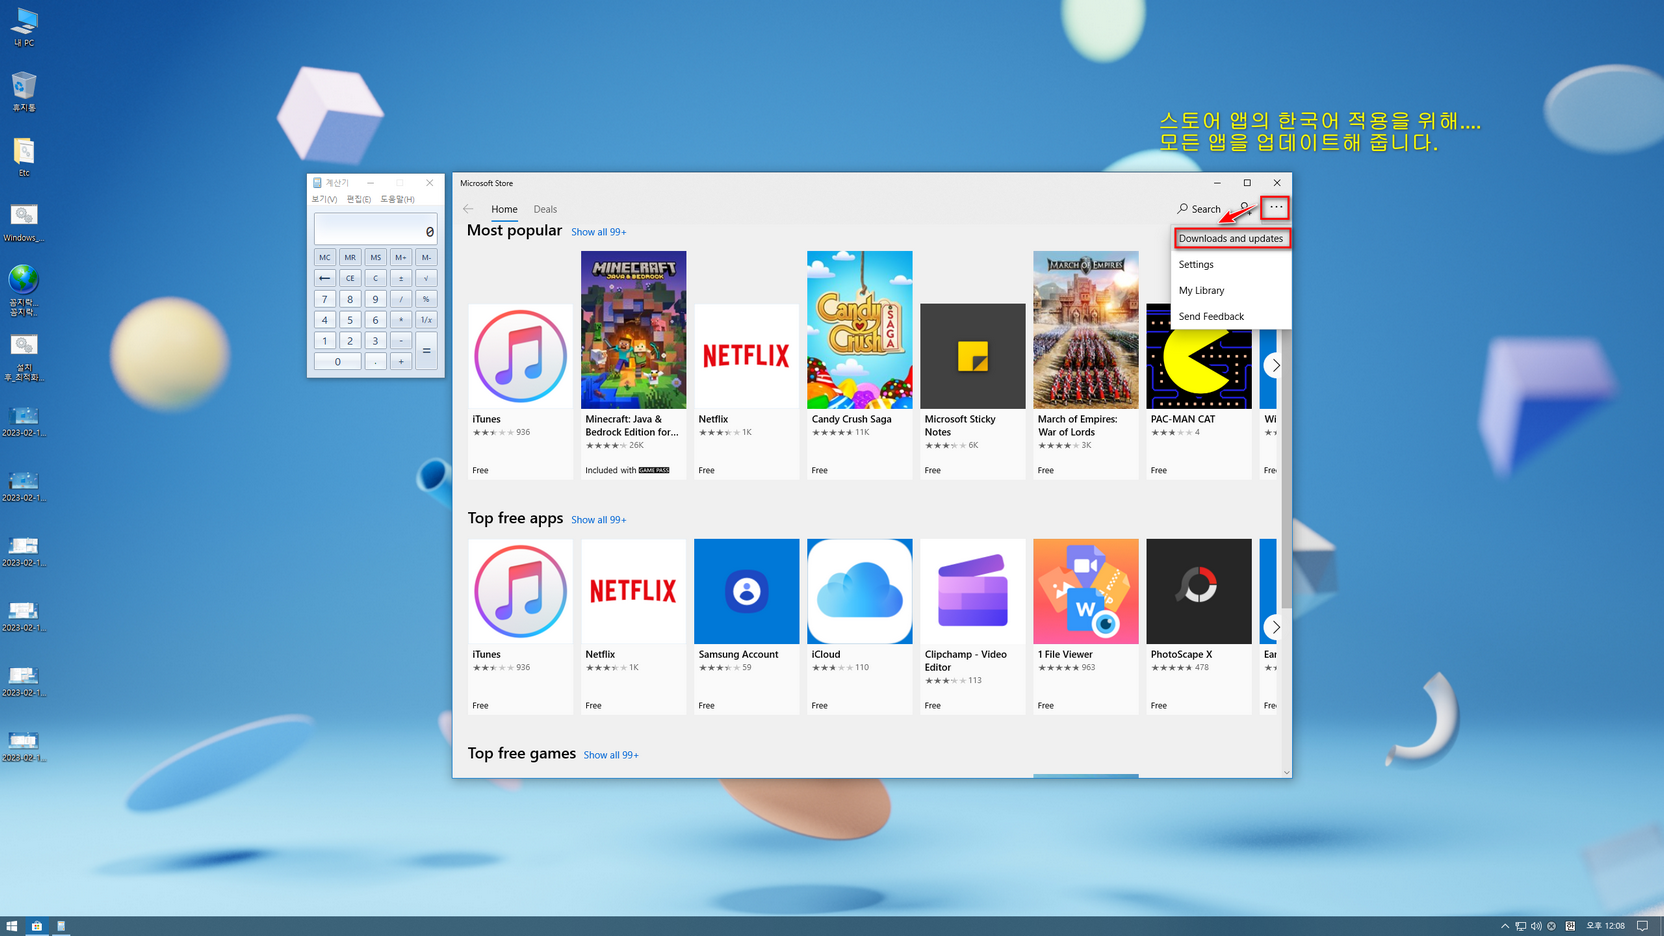Select the 내 PC desktop icon
This screenshot has height=936, width=1664.
coord(24,28)
